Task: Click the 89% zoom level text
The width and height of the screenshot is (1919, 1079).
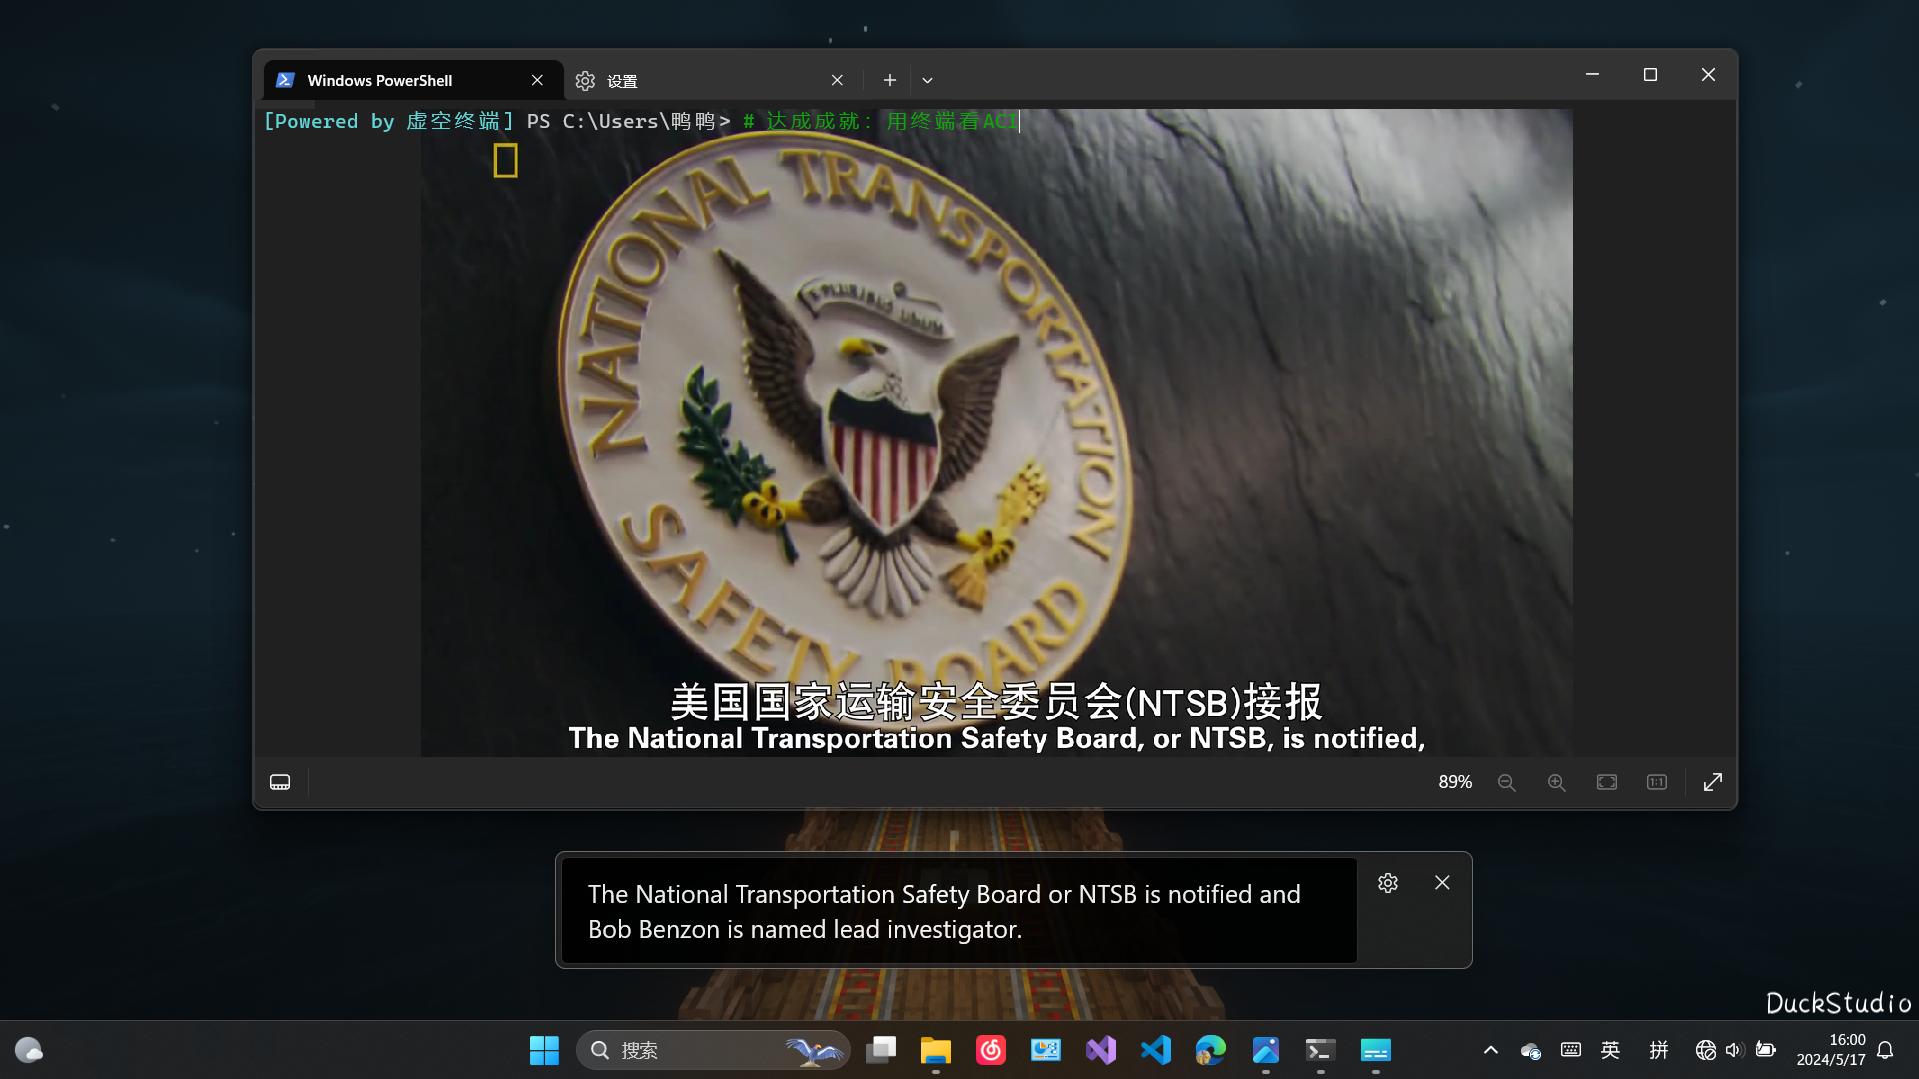Action: 1455,782
